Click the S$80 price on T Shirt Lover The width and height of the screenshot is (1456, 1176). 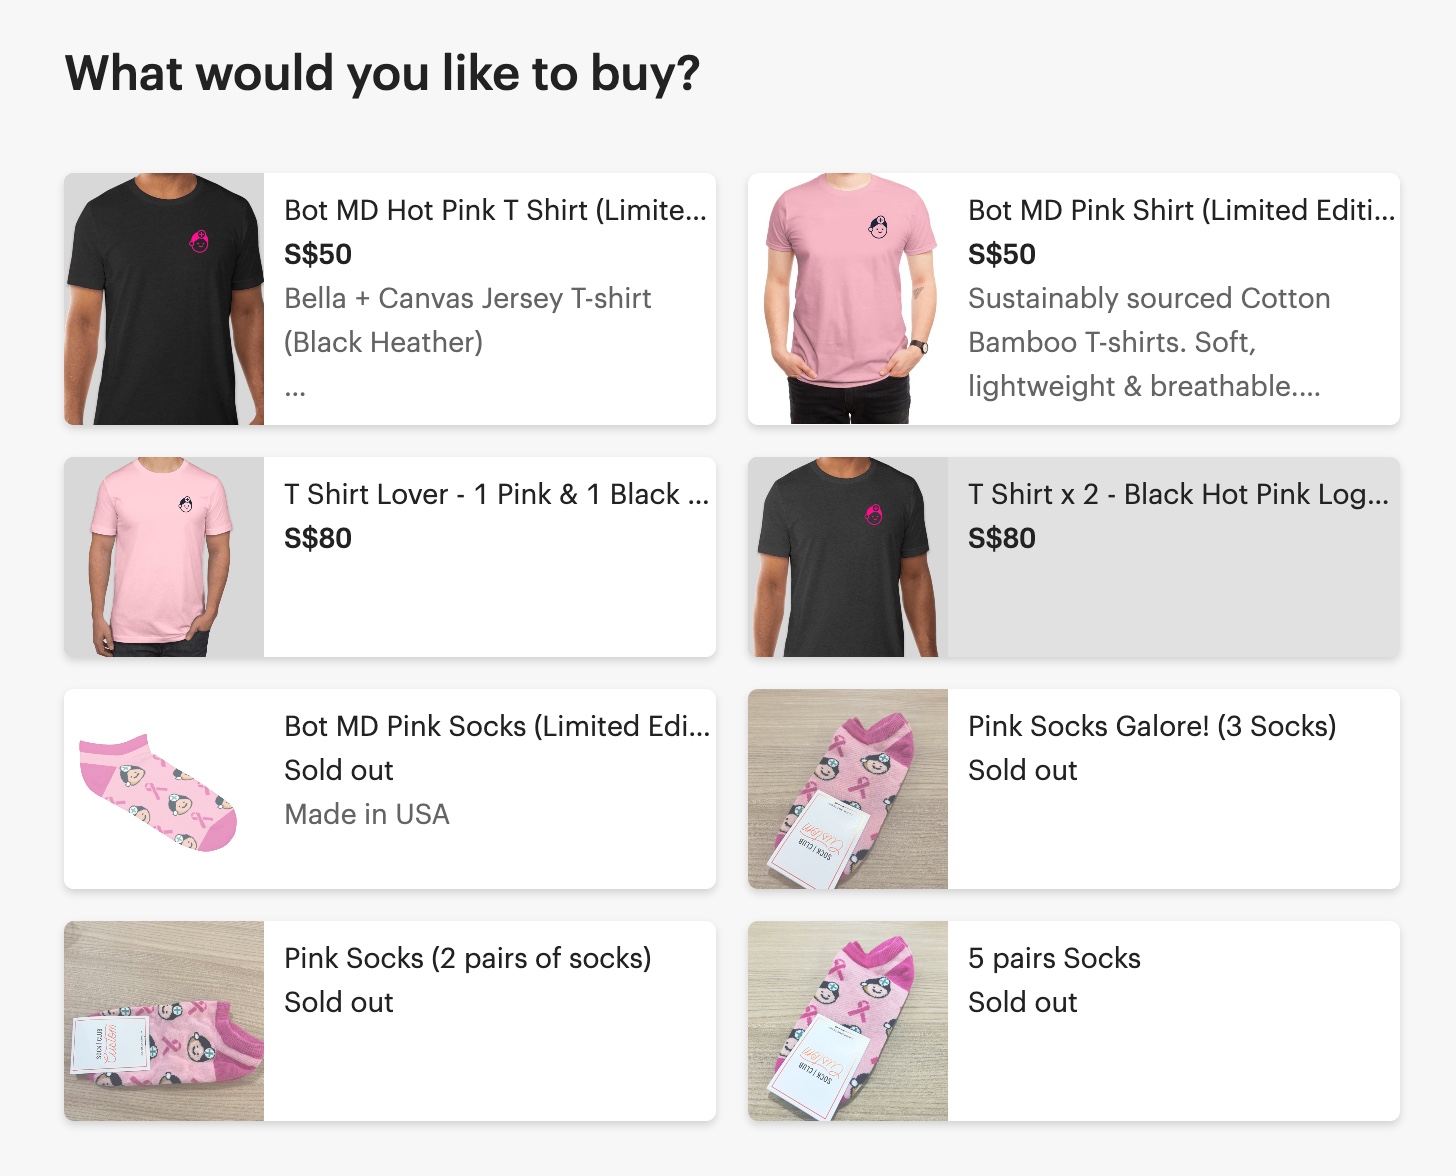click(x=318, y=538)
